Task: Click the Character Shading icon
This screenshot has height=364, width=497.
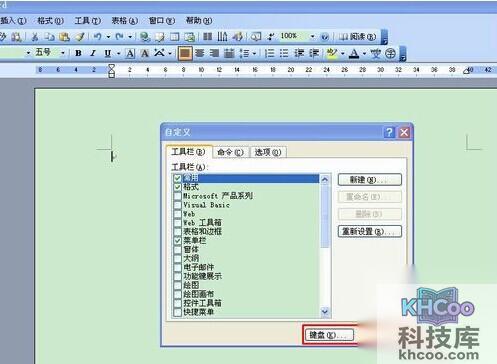Action: coord(145,53)
